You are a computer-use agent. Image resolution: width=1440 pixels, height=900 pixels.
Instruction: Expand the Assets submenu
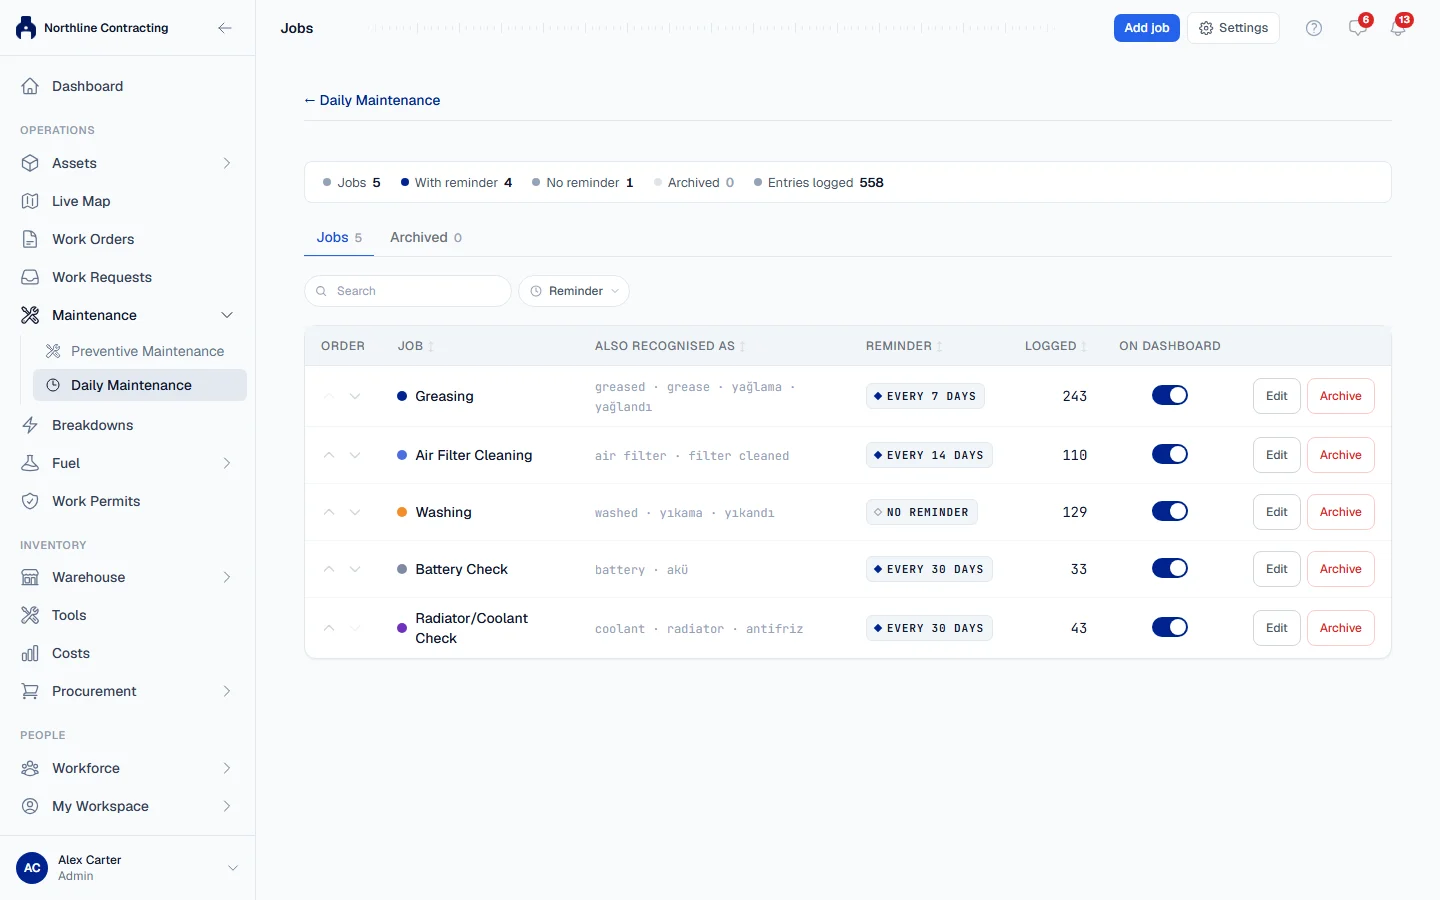[227, 163]
